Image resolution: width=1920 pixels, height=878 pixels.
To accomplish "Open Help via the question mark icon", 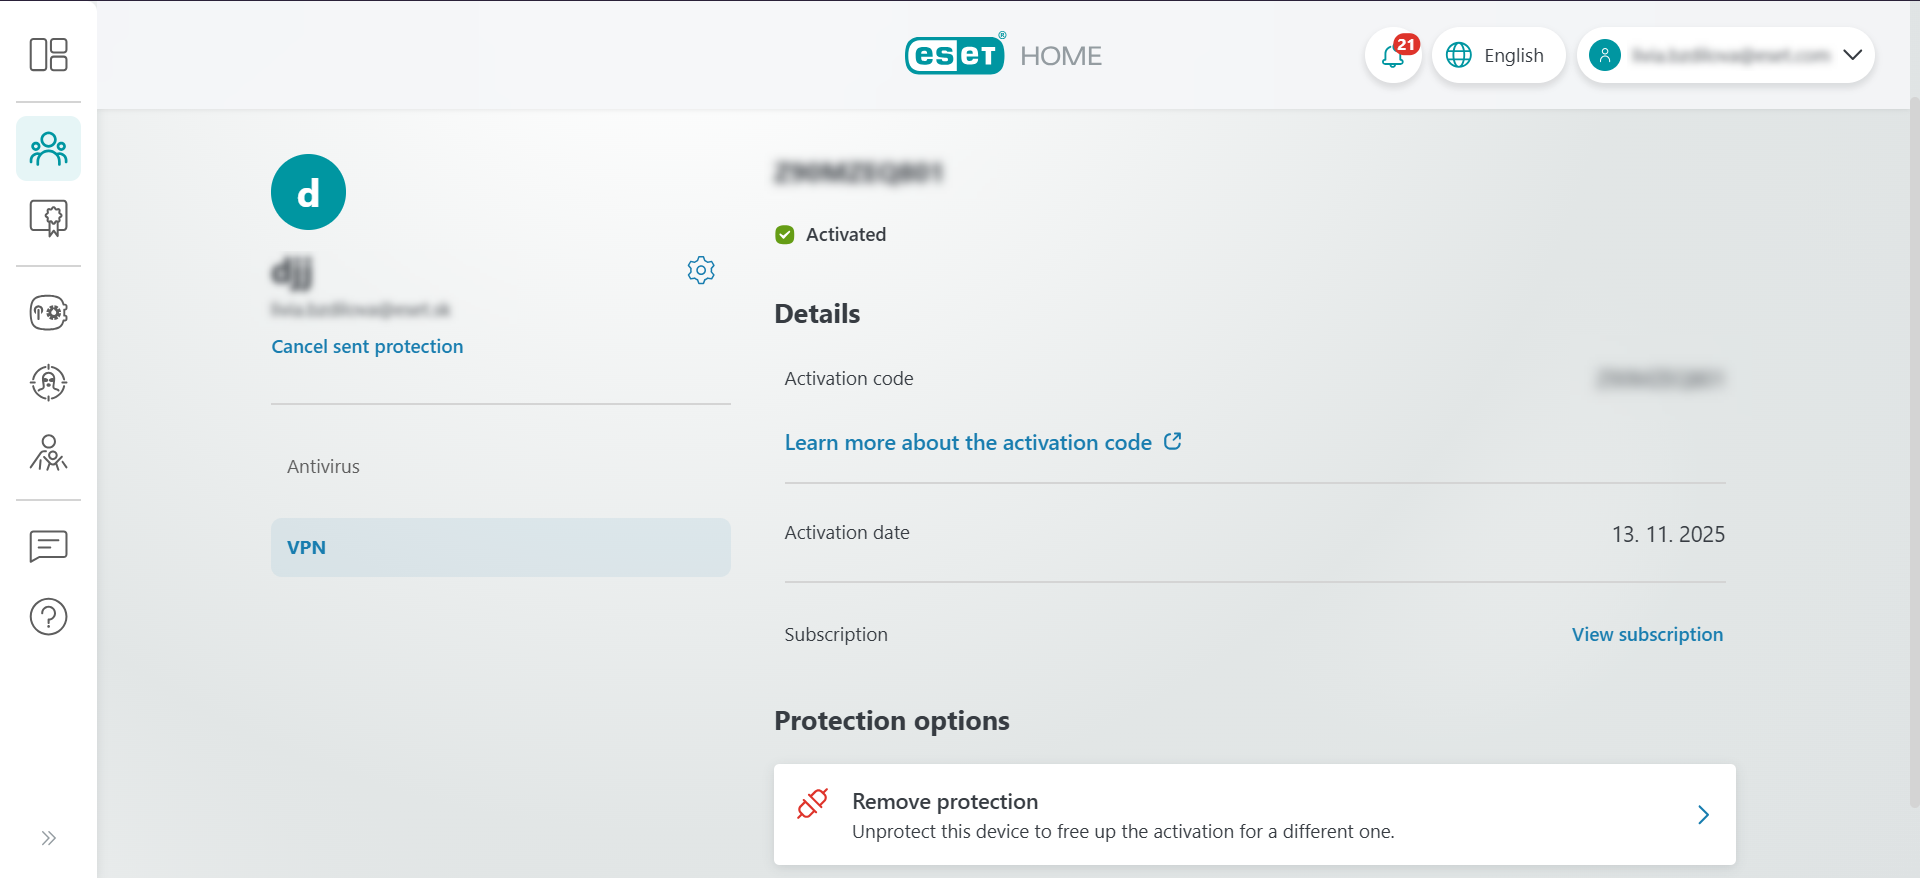I will coord(48,616).
